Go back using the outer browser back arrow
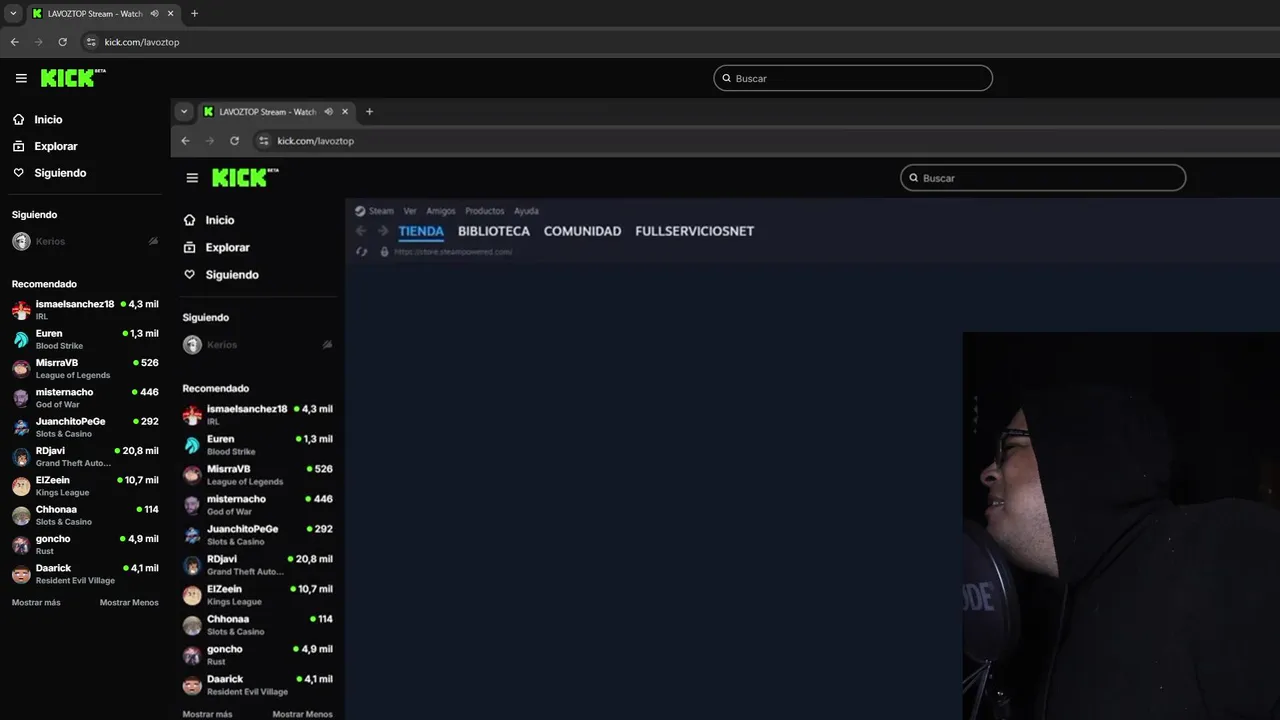This screenshot has width=1280, height=720. point(14,42)
